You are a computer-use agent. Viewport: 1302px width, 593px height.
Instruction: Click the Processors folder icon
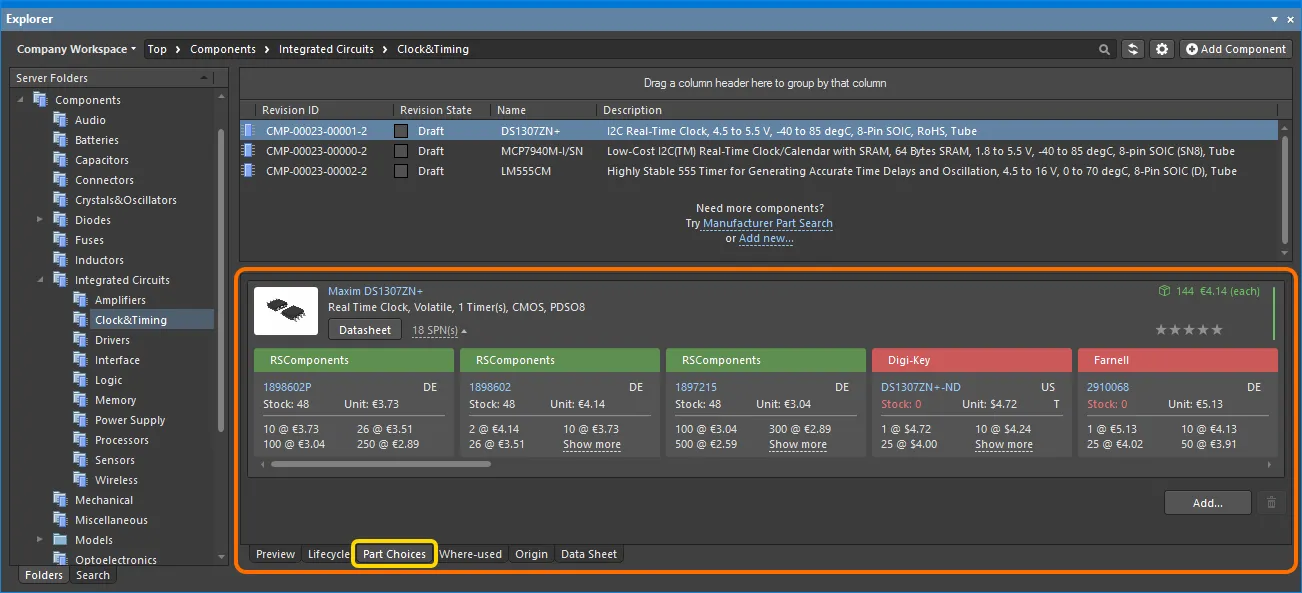point(81,440)
